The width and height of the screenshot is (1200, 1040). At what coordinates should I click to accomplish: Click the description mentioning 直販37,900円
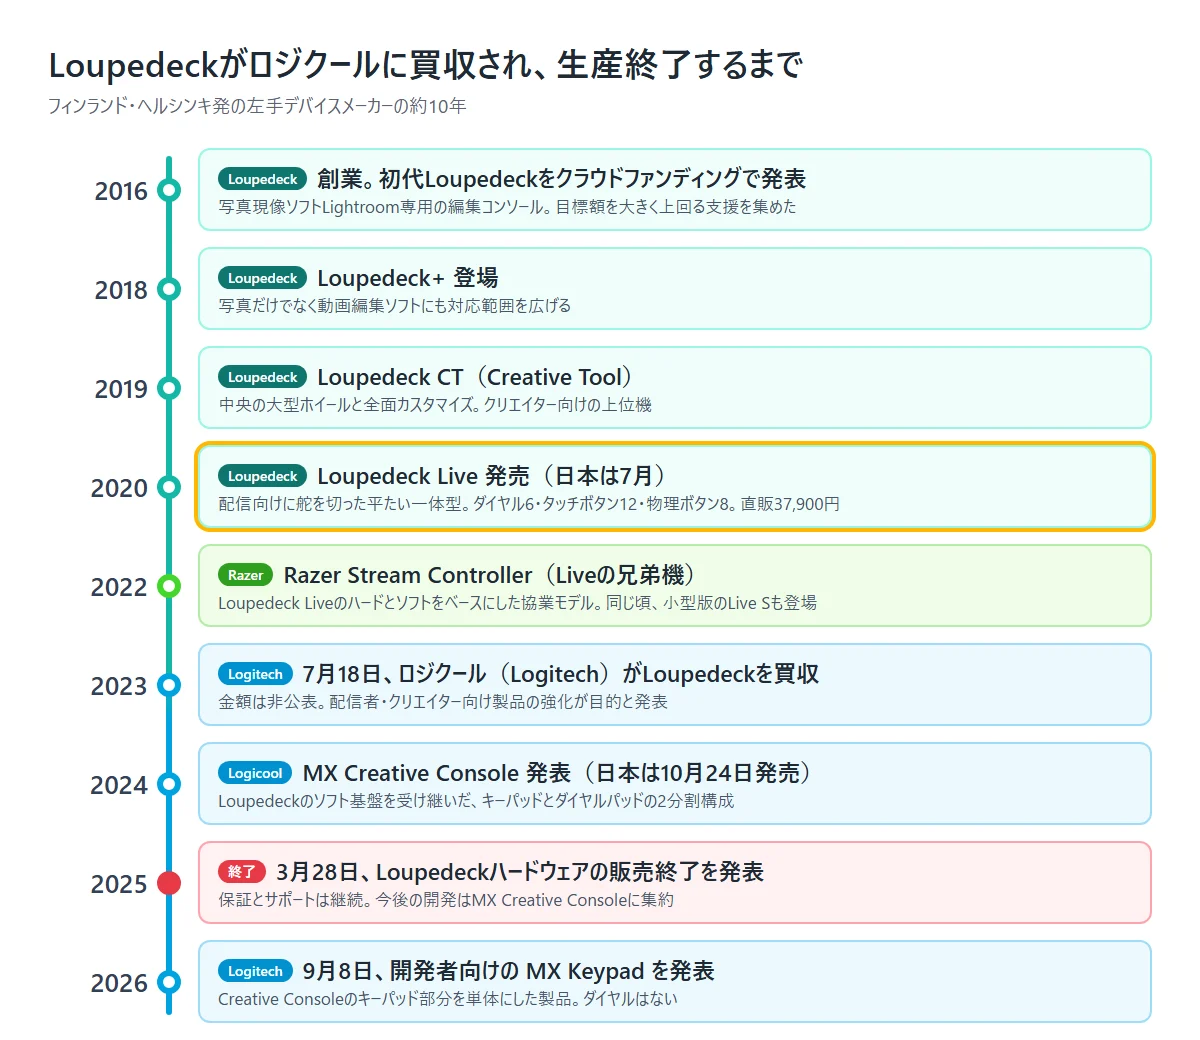(x=529, y=504)
